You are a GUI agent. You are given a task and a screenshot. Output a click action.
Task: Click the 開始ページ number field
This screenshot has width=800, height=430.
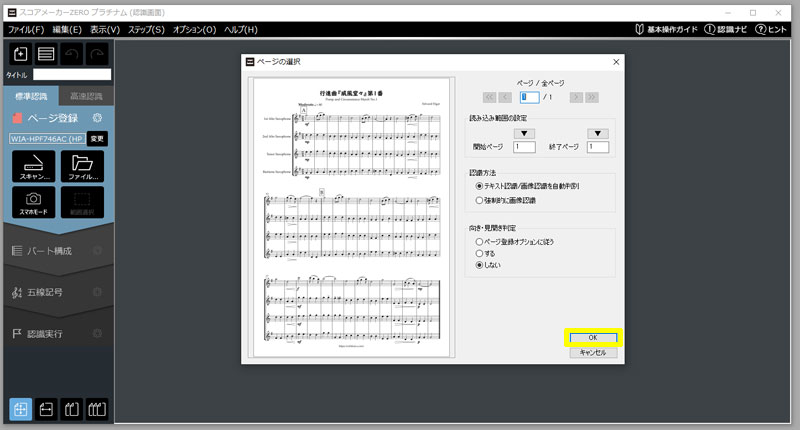(x=524, y=147)
